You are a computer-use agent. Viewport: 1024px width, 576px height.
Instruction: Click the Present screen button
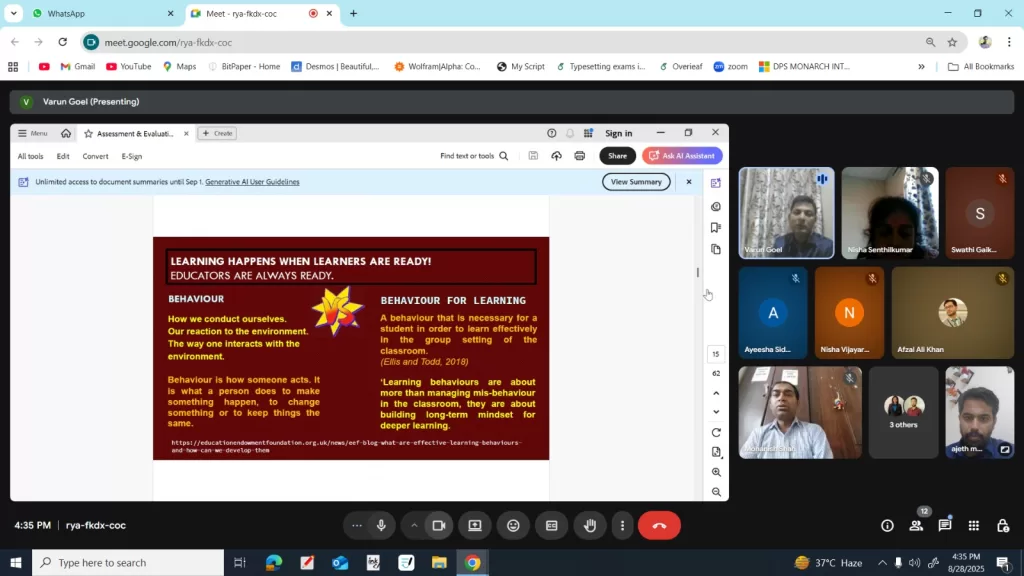(475, 526)
